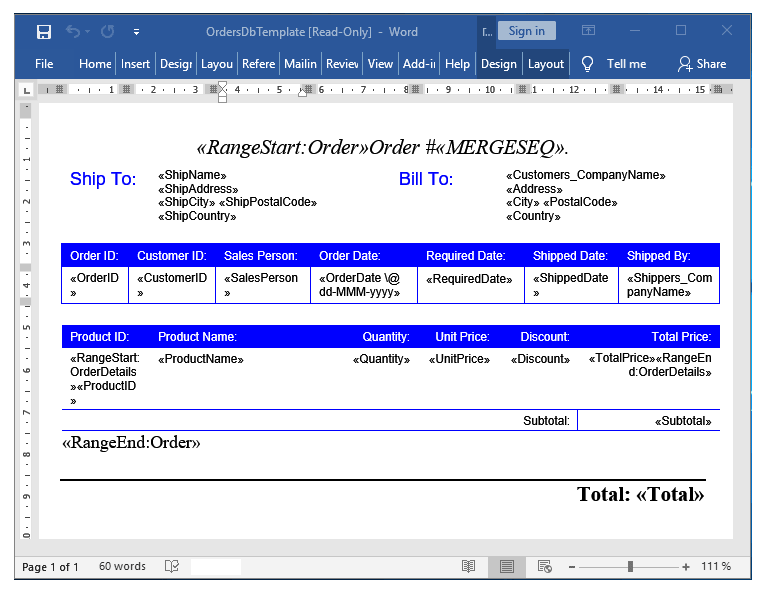This screenshot has height=589, width=761.
Task: Switch to the Insert tab
Action: [x=135, y=64]
